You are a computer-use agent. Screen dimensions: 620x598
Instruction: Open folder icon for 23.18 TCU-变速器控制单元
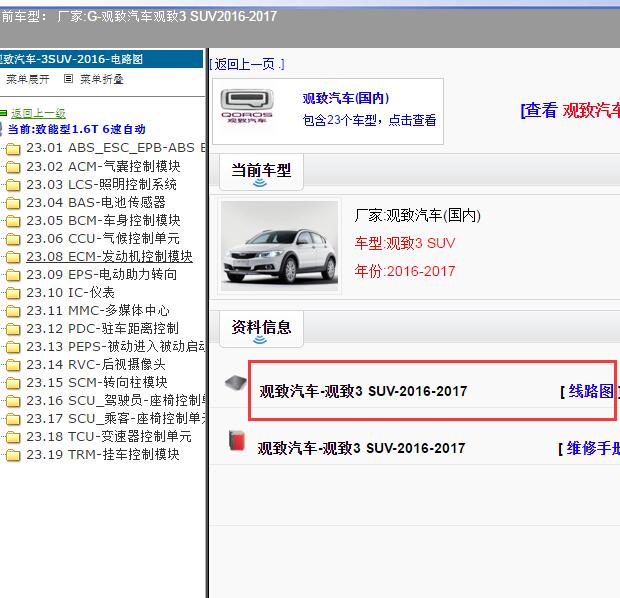[13, 438]
